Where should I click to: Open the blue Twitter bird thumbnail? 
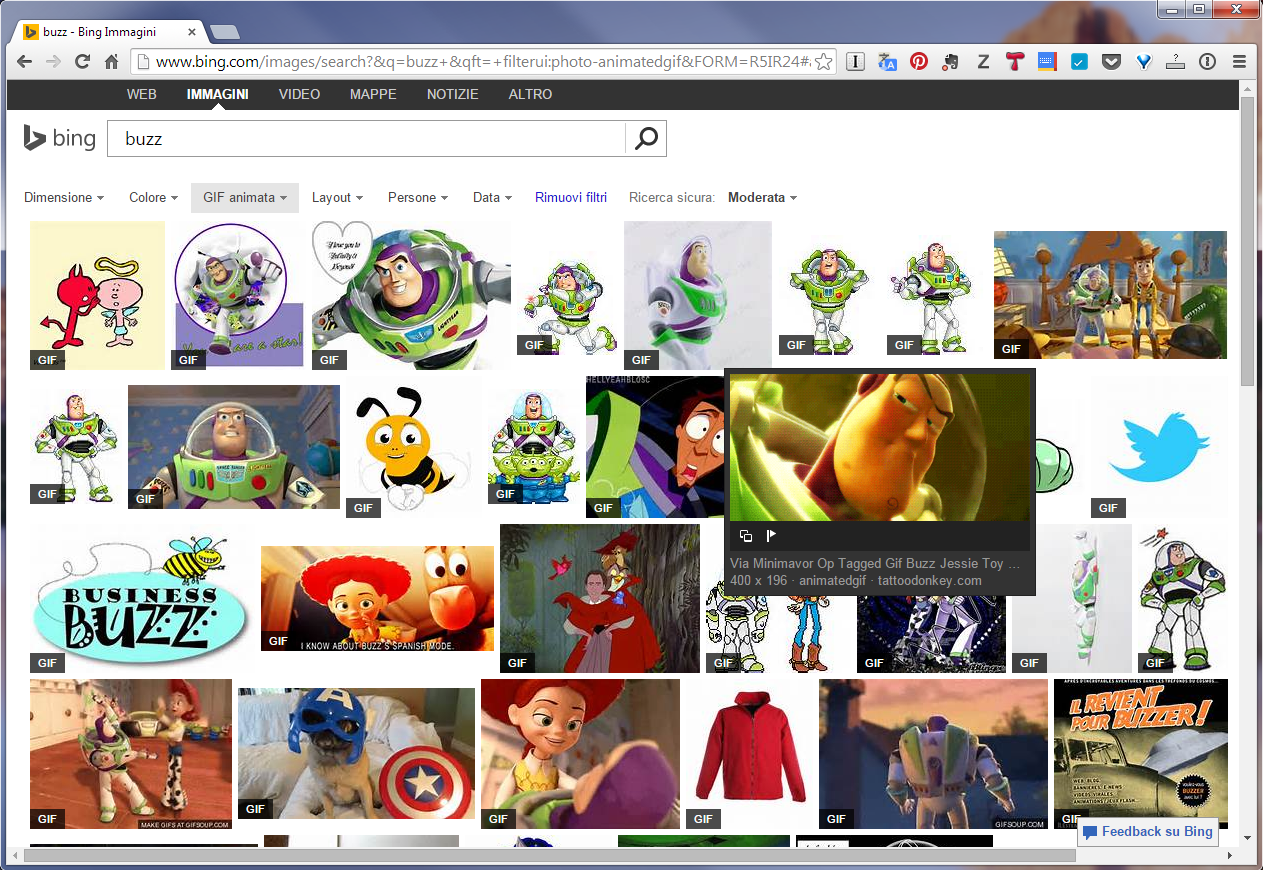coord(1159,447)
